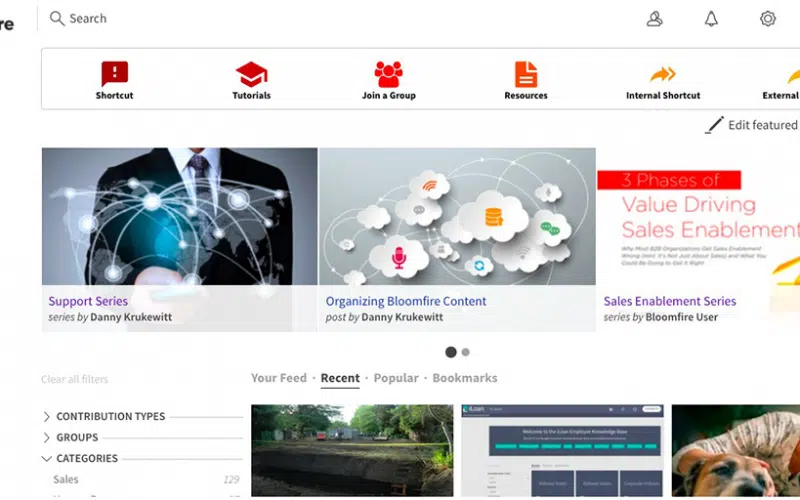800x500 pixels.
Task: Open the Your Feed tab
Action: point(278,378)
